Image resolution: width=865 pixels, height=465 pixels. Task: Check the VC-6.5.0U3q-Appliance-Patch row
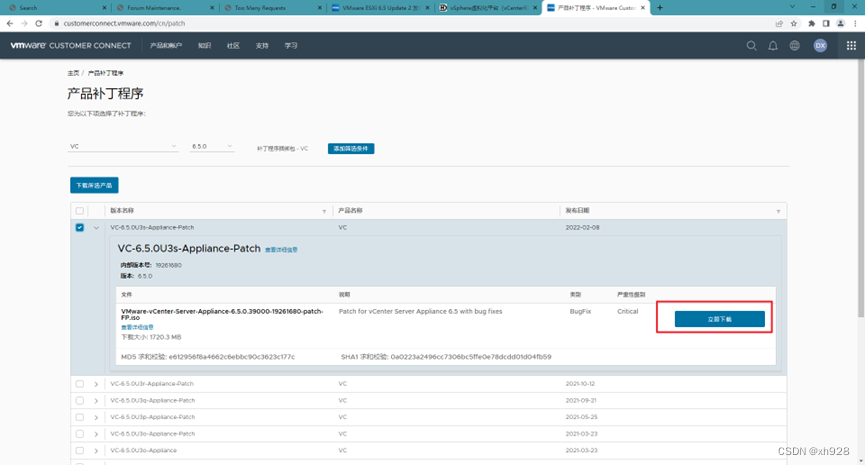[x=80, y=400]
